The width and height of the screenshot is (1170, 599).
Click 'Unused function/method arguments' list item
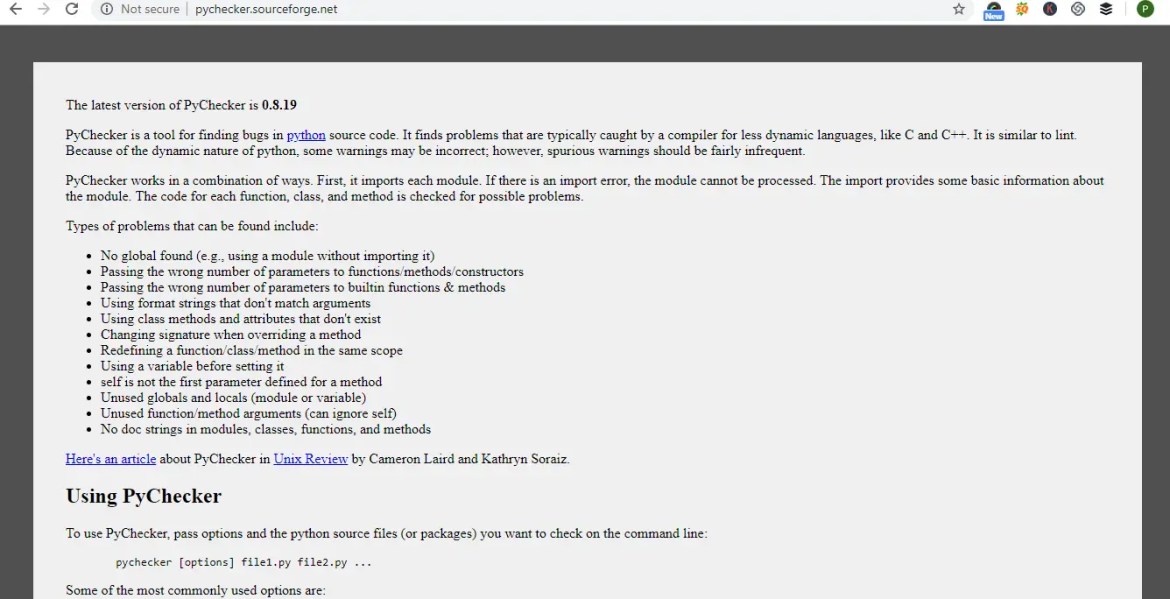click(x=248, y=413)
